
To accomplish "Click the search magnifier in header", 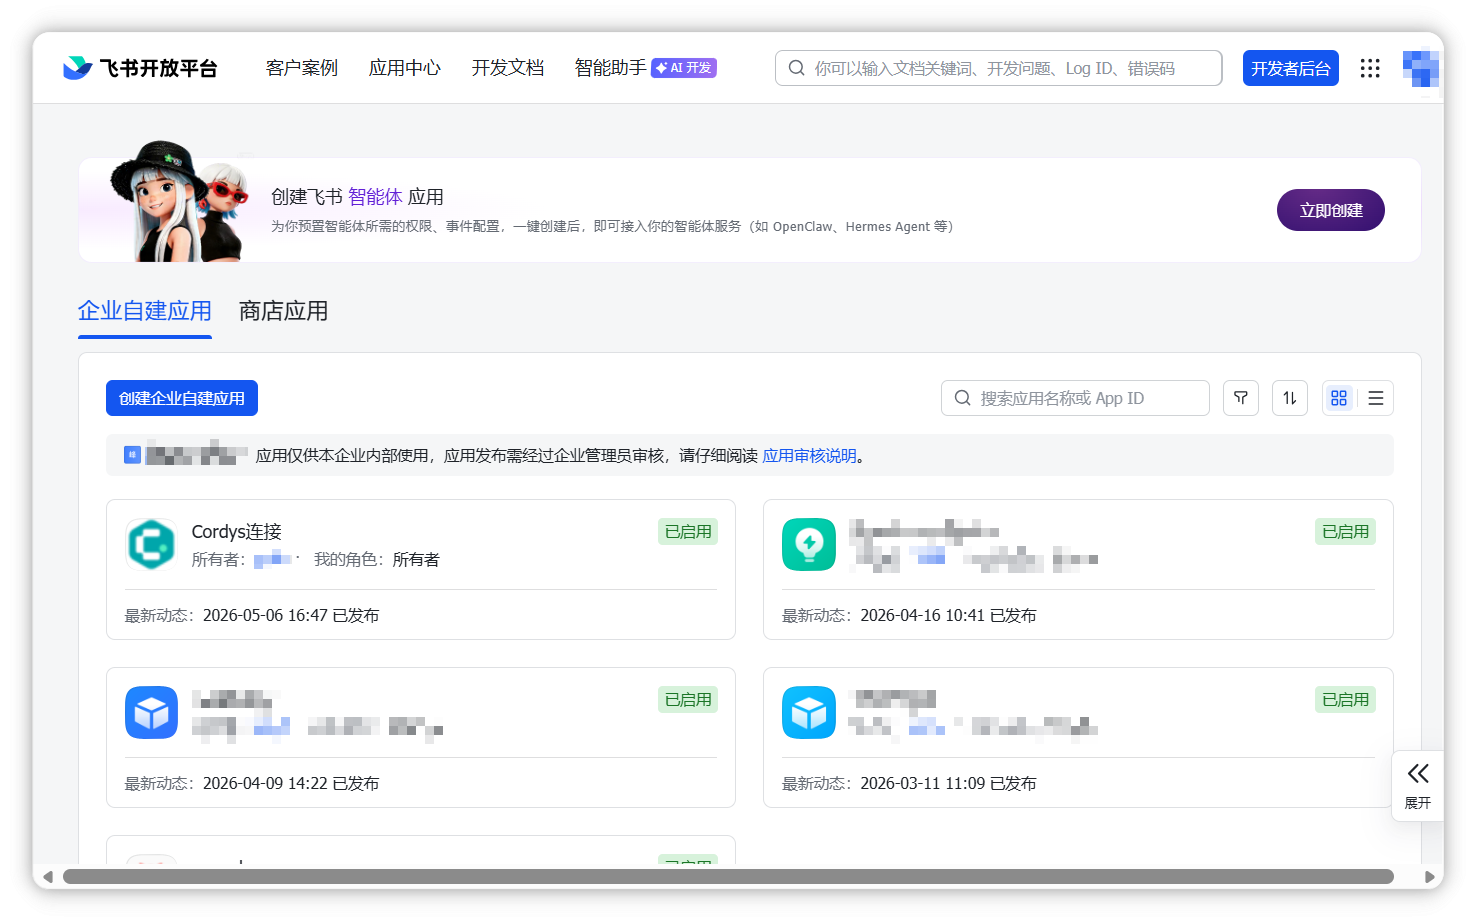I will 797,68.
